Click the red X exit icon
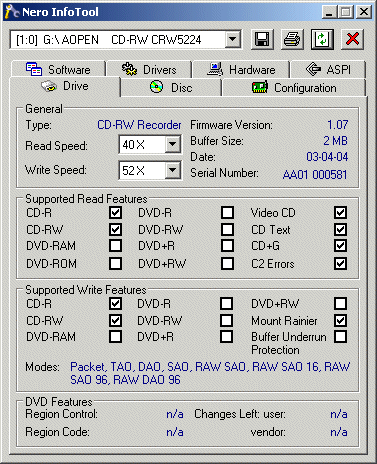 click(352, 40)
